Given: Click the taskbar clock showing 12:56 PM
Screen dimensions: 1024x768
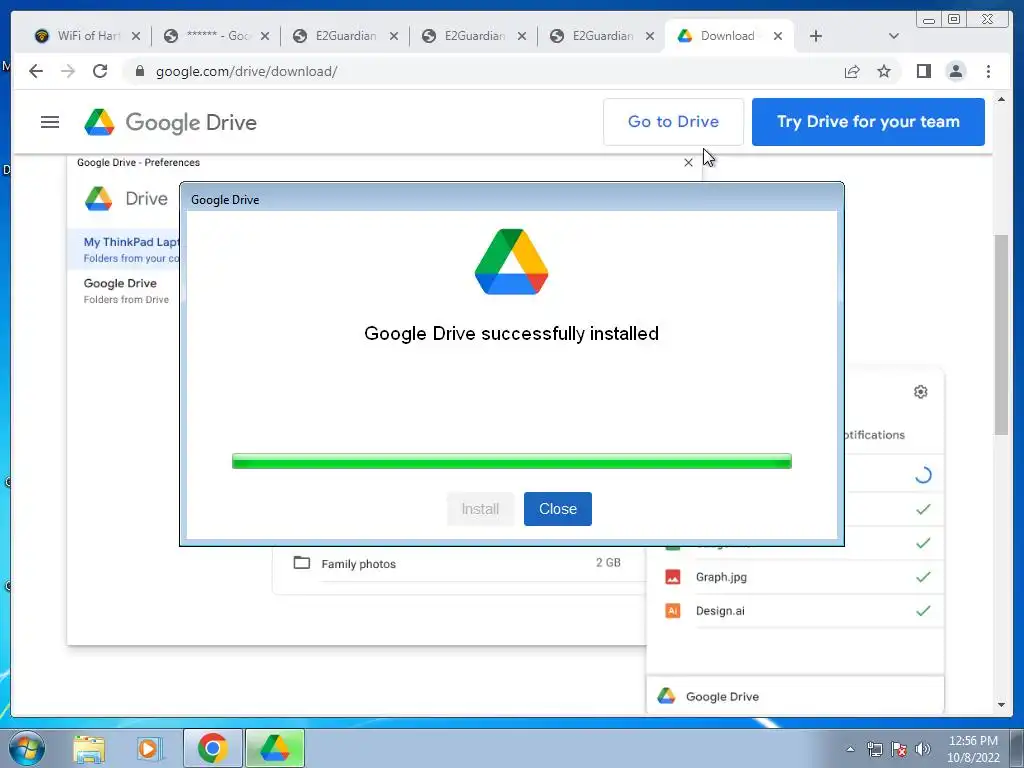Looking at the screenshot, I should (x=973, y=749).
